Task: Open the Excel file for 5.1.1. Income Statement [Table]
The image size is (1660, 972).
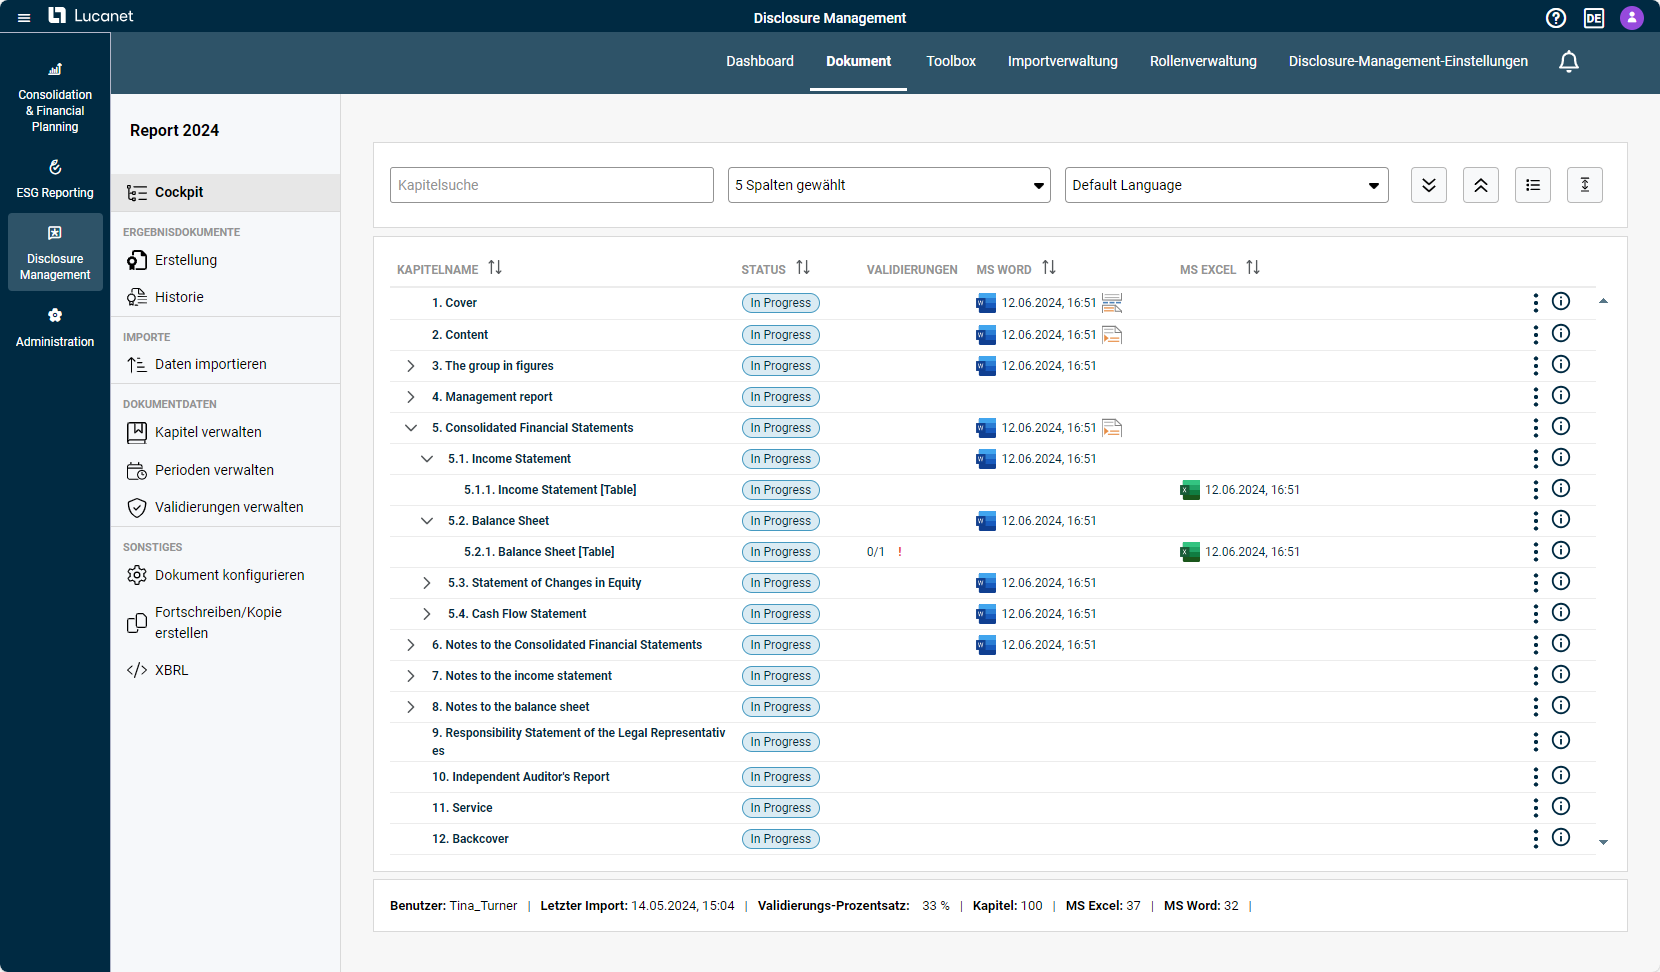Action: pos(1190,490)
